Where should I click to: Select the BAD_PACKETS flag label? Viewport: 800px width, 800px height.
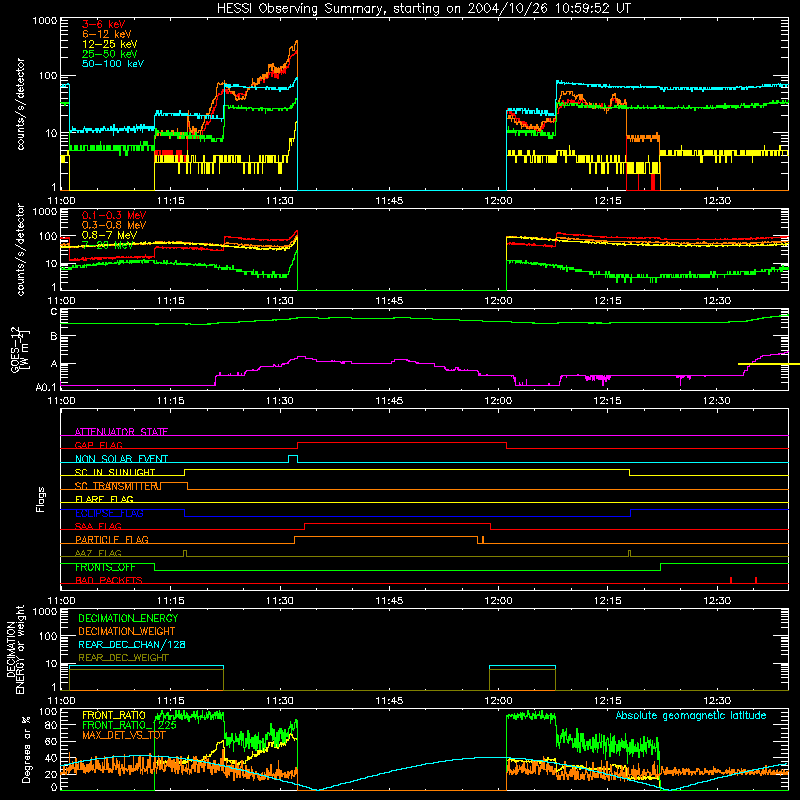click(x=109, y=580)
